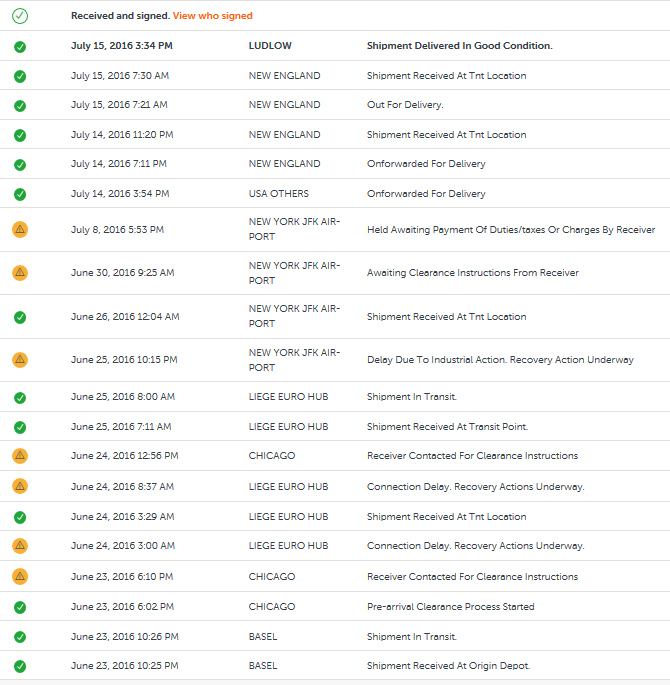Click green check for "Shipment Received At Origin Depot"
This screenshot has width=670, height=685.
(20, 666)
